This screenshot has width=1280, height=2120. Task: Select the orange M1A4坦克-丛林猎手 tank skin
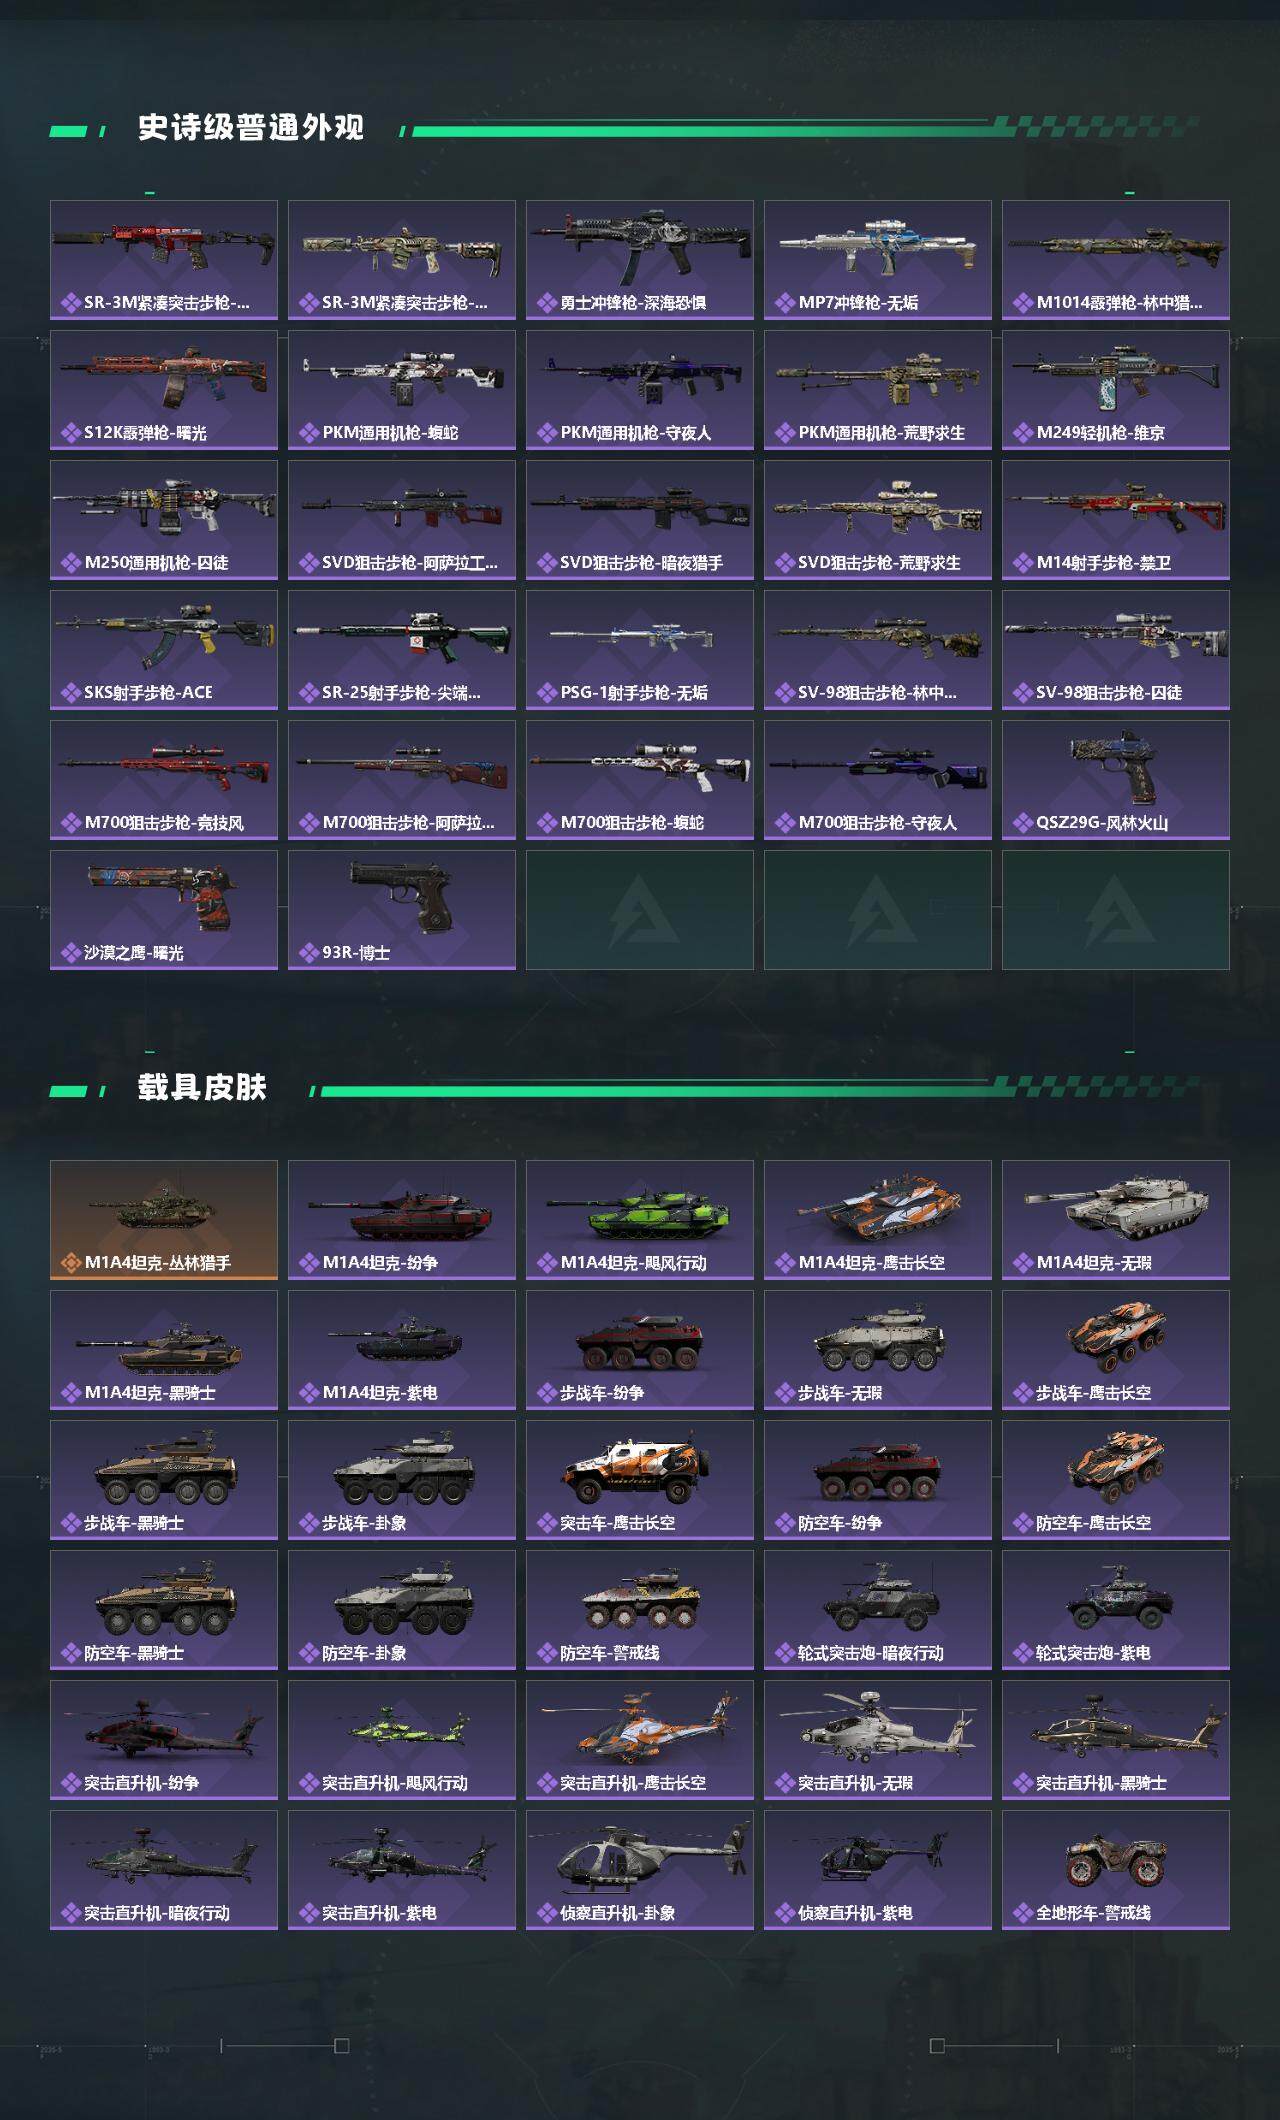pyautogui.click(x=164, y=1220)
